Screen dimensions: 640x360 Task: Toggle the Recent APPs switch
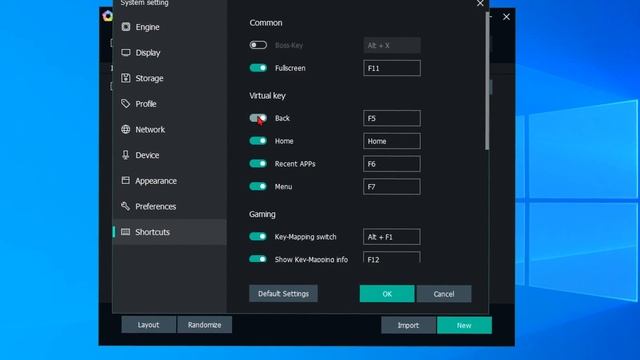tap(258, 164)
